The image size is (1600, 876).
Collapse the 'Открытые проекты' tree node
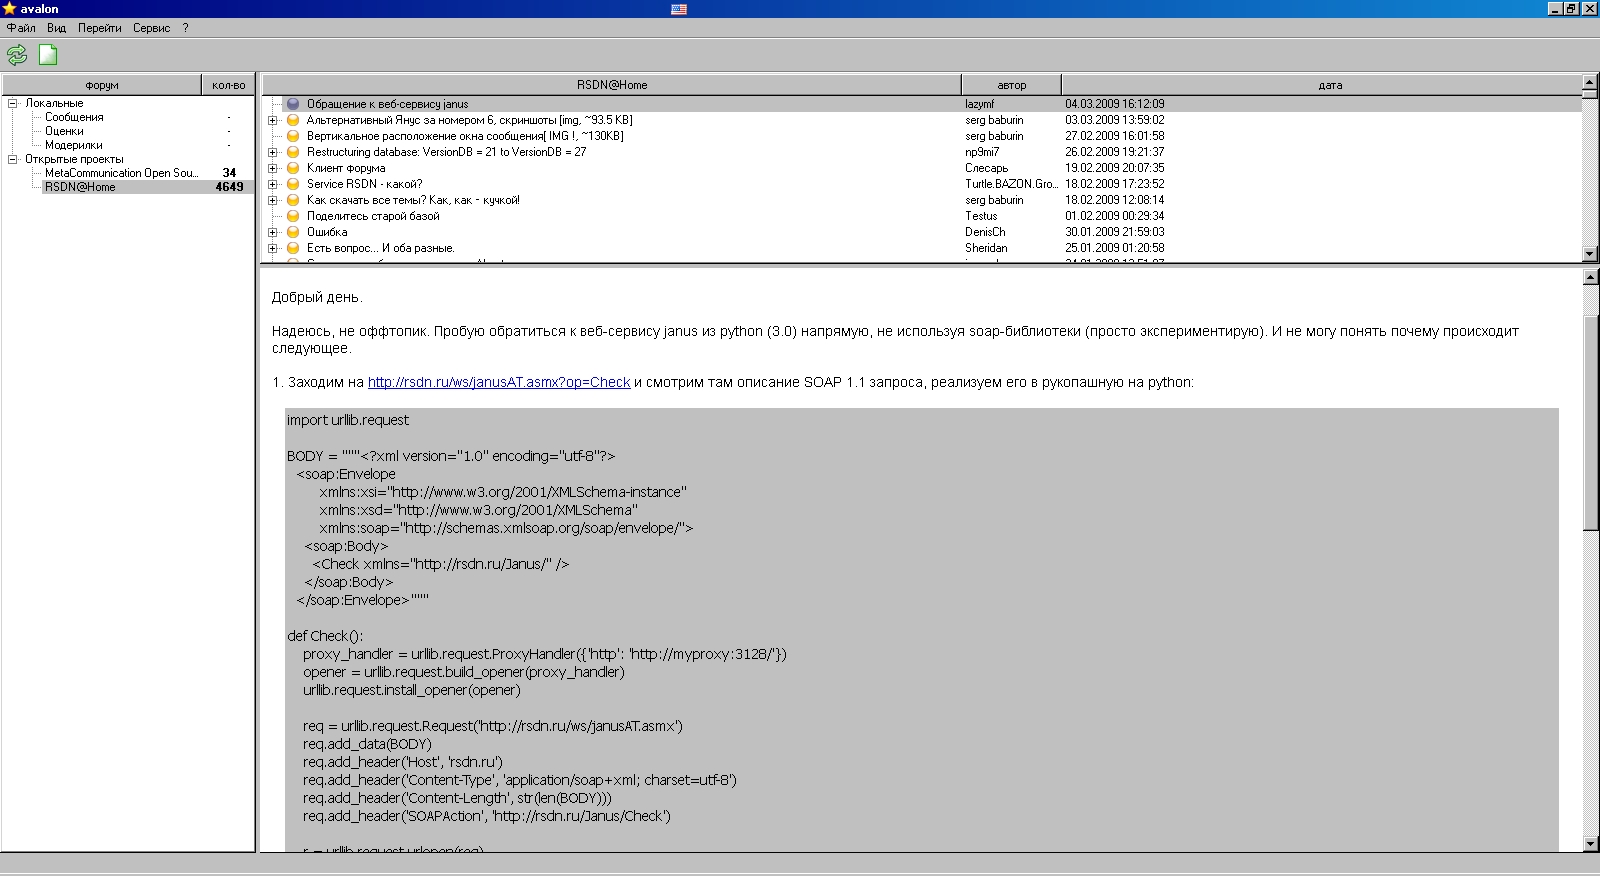(13, 159)
